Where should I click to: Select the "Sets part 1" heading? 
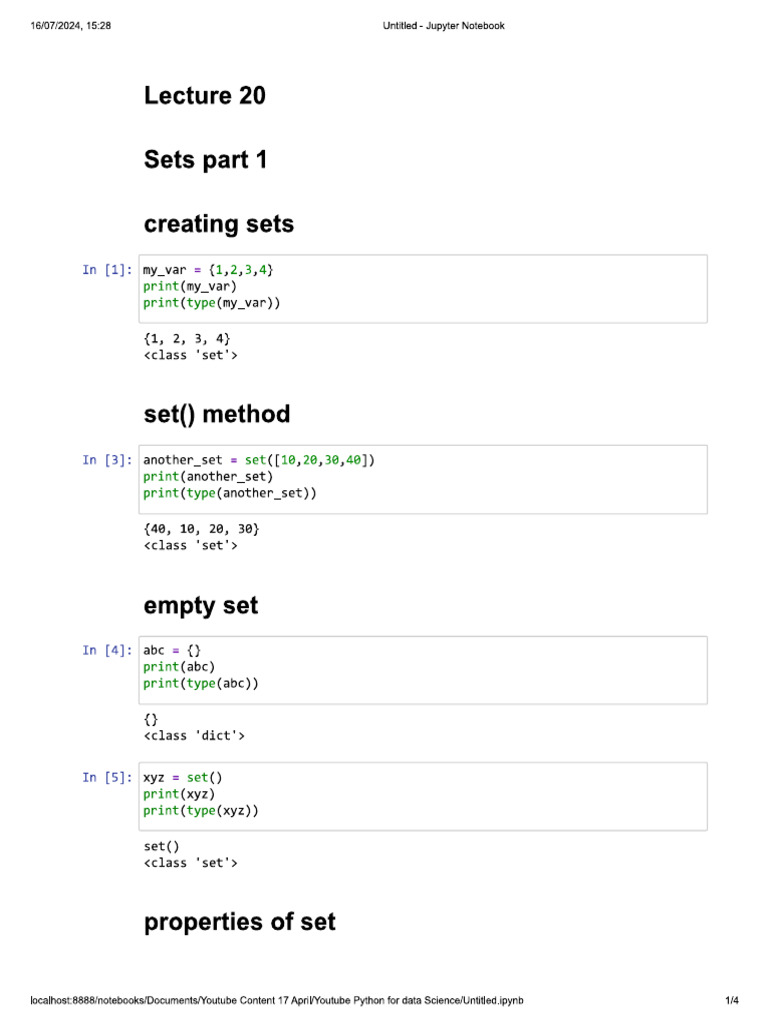tap(205, 160)
